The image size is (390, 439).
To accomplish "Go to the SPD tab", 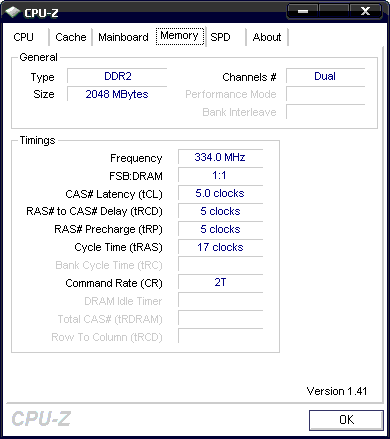I will (x=220, y=37).
